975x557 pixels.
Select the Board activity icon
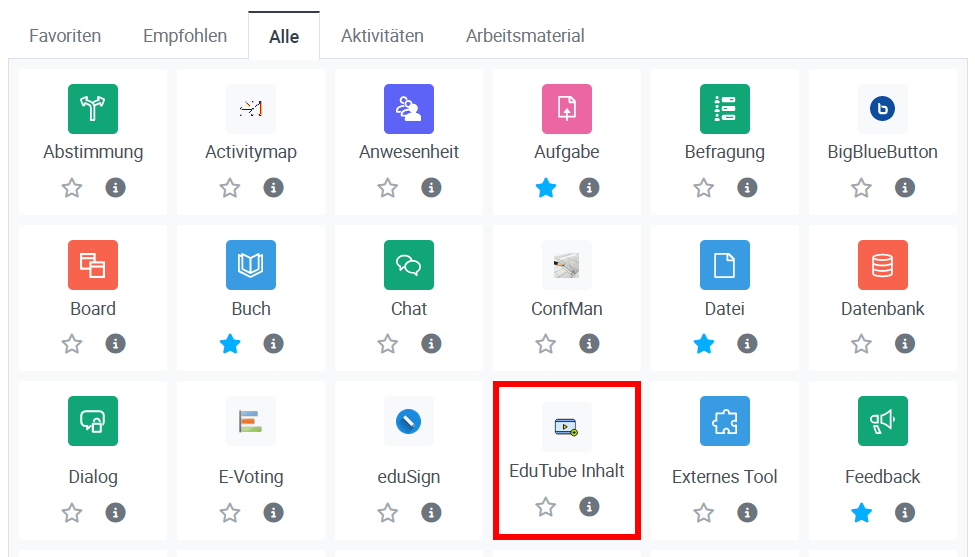point(93,265)
